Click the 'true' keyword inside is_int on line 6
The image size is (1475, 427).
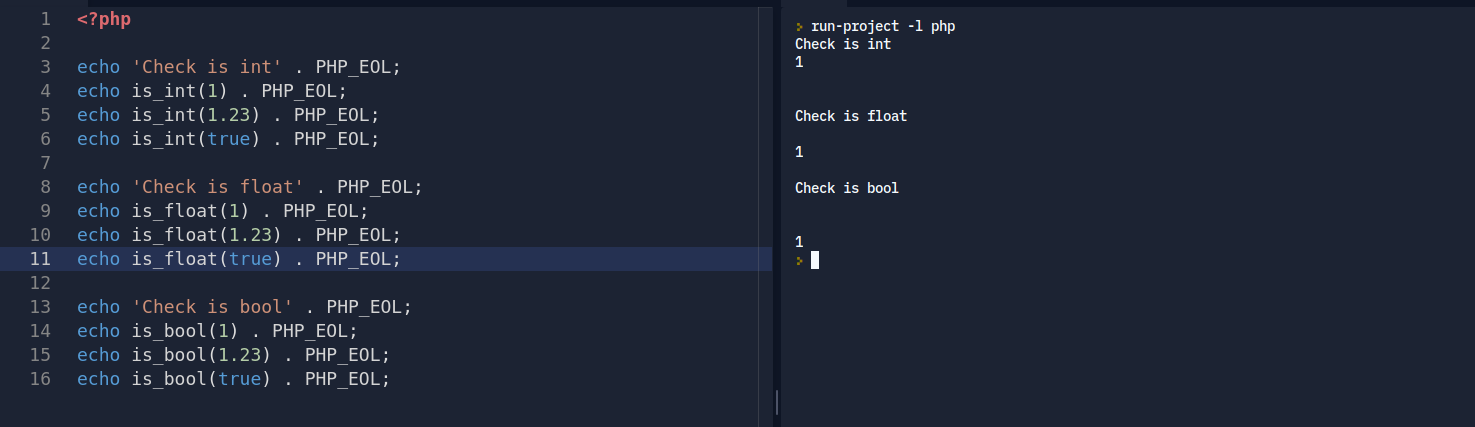pyautogui.click(x=228, y=139)
